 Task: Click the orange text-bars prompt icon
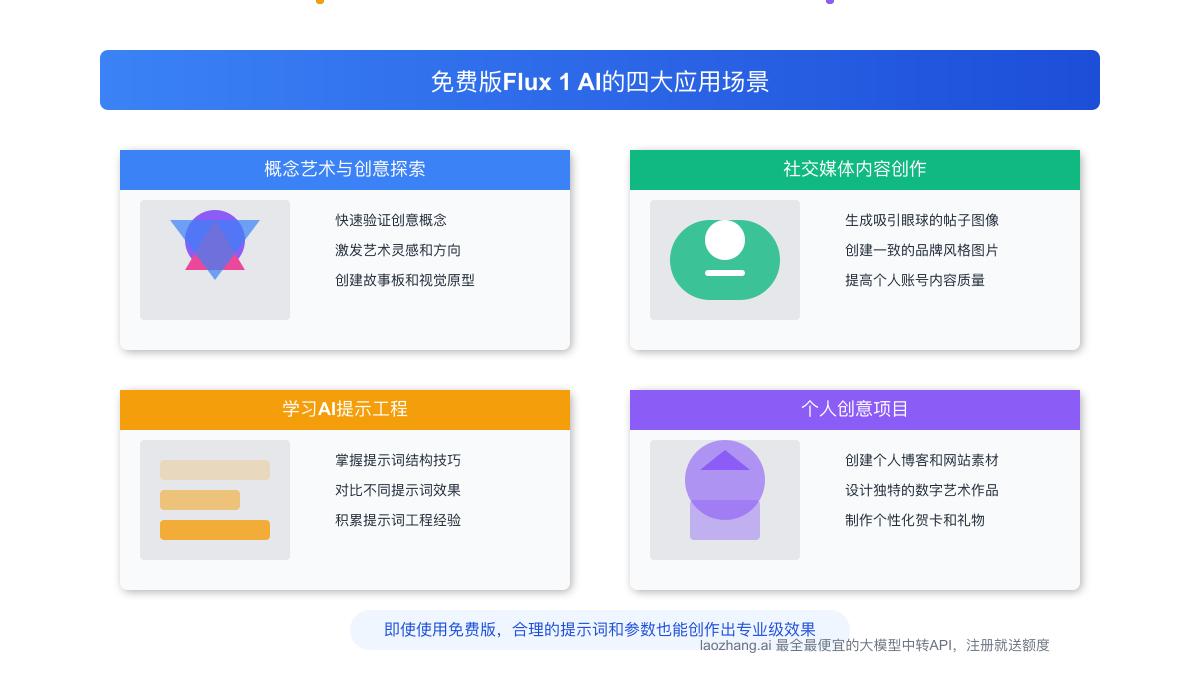(x=214, y=500)
